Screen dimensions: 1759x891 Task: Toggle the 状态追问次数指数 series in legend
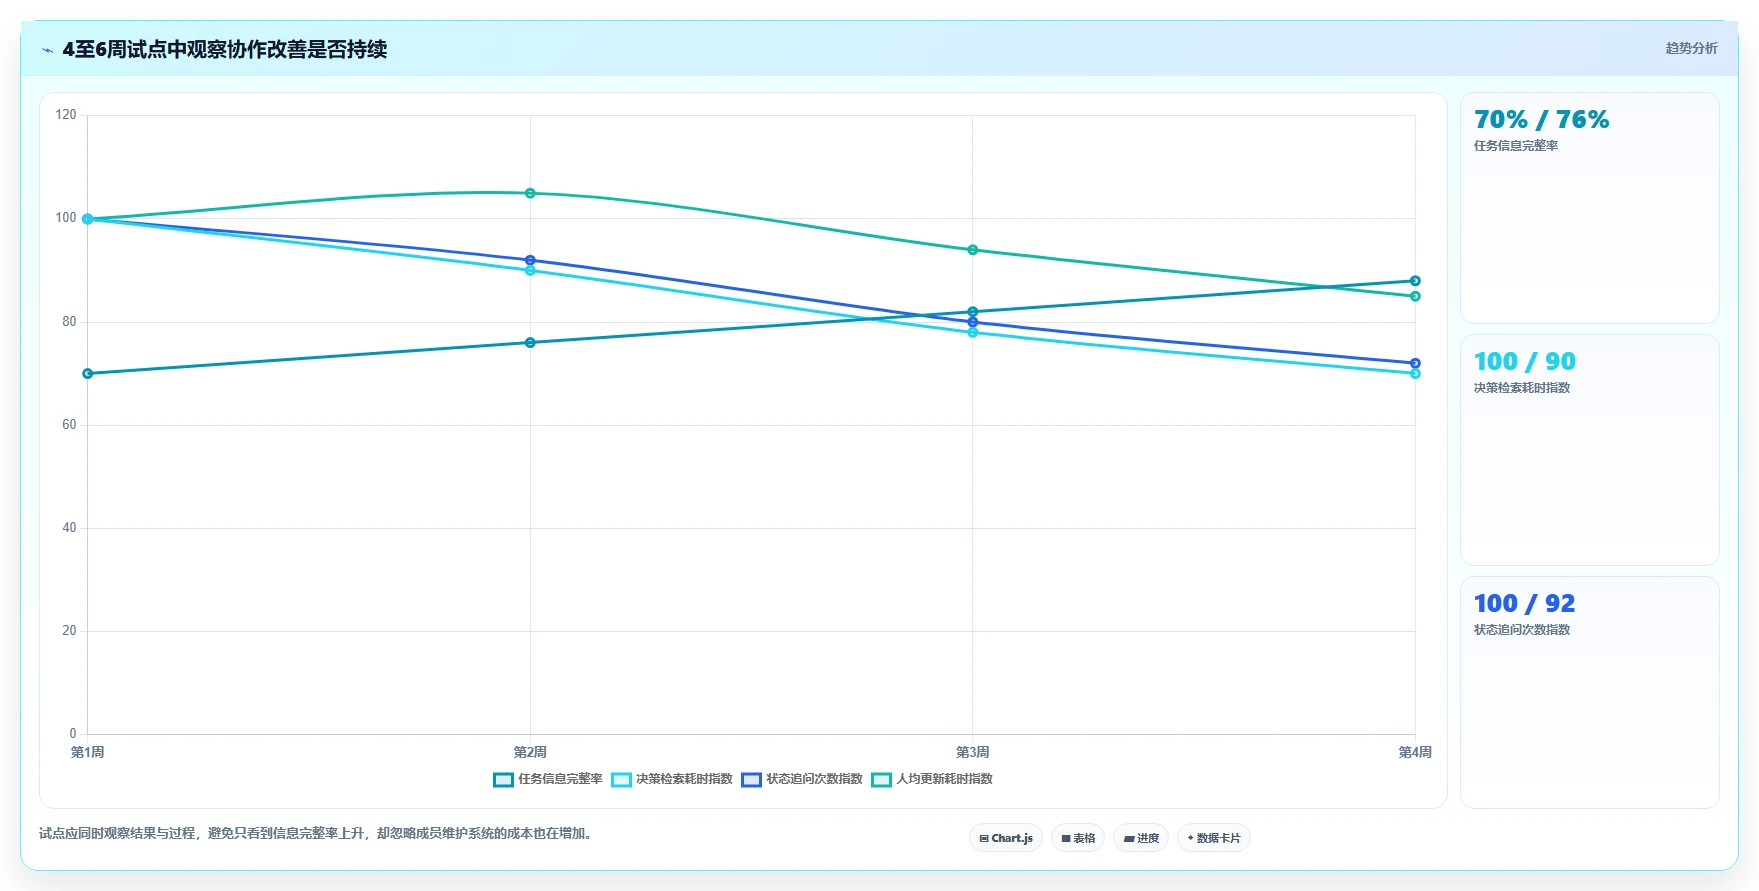[x=802, y=780]
